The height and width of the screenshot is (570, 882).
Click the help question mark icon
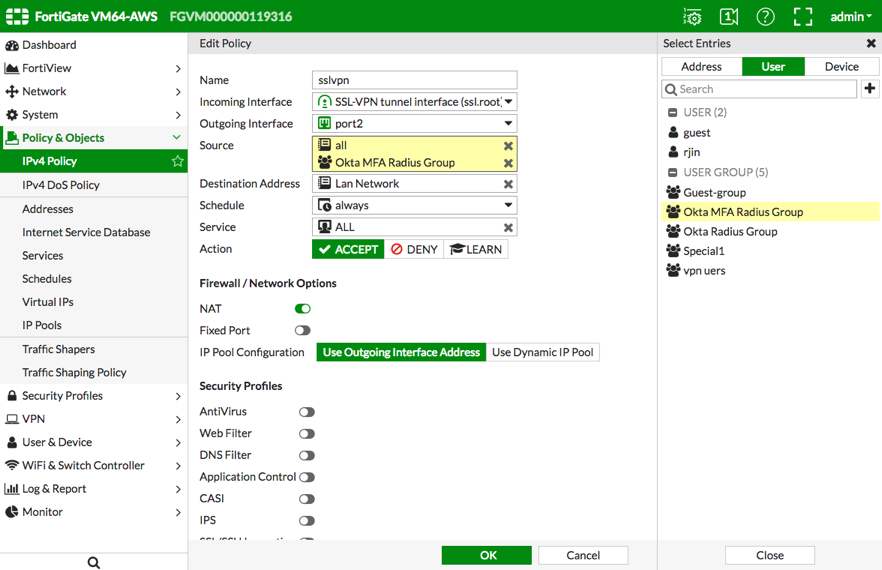[765, 17]
